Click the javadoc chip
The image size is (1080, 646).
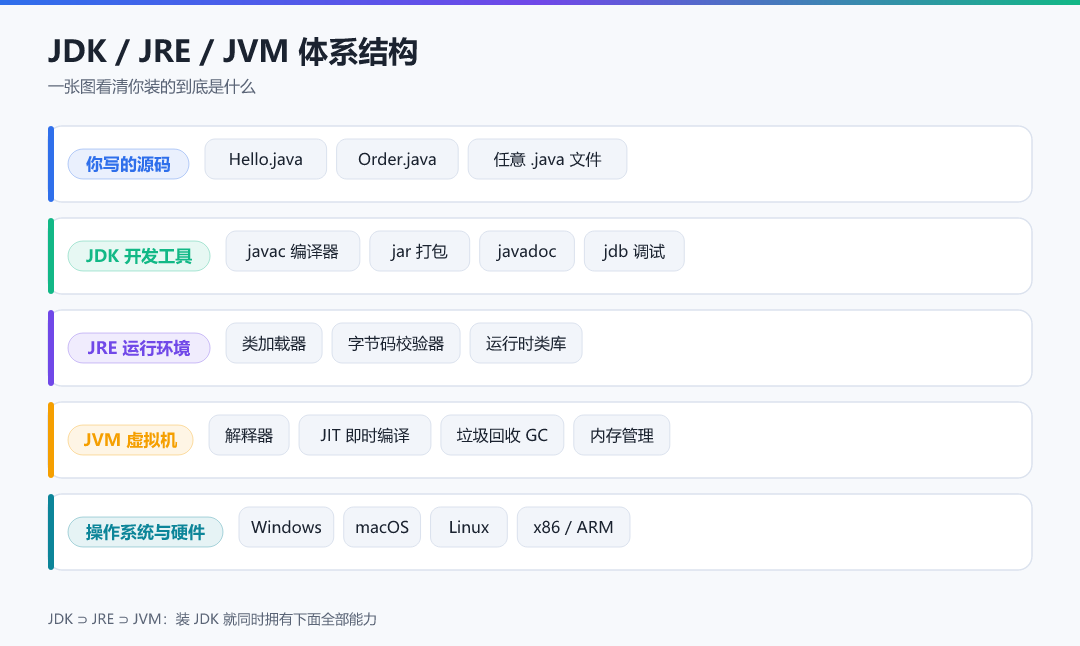[527, 251]
